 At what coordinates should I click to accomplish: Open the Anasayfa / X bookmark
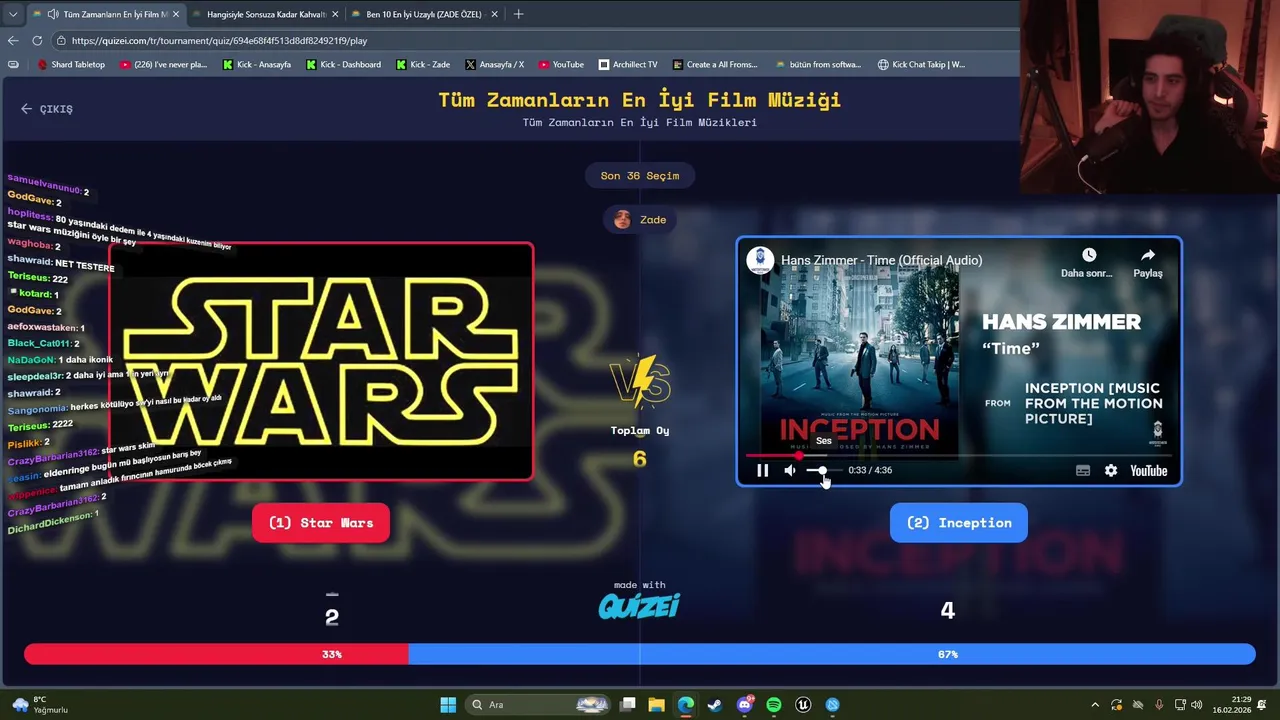click(495, 64)
